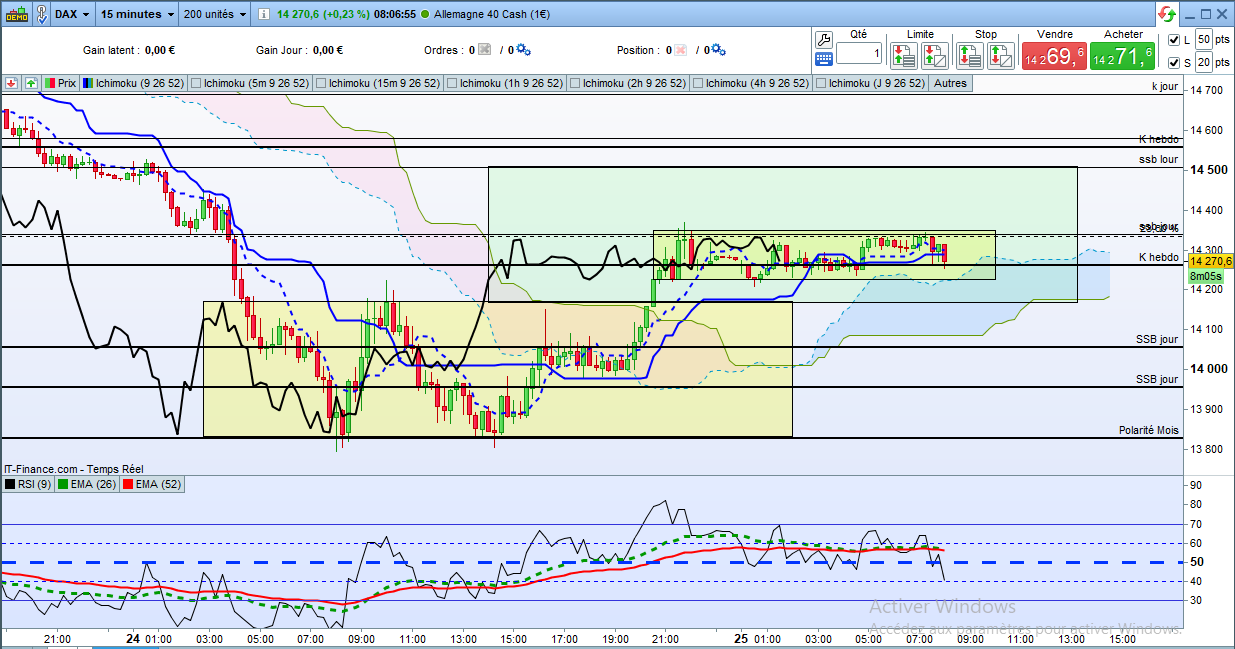Click the L points field showing 50
This screenshot has width=1235, height=649.
[1204, 40]
